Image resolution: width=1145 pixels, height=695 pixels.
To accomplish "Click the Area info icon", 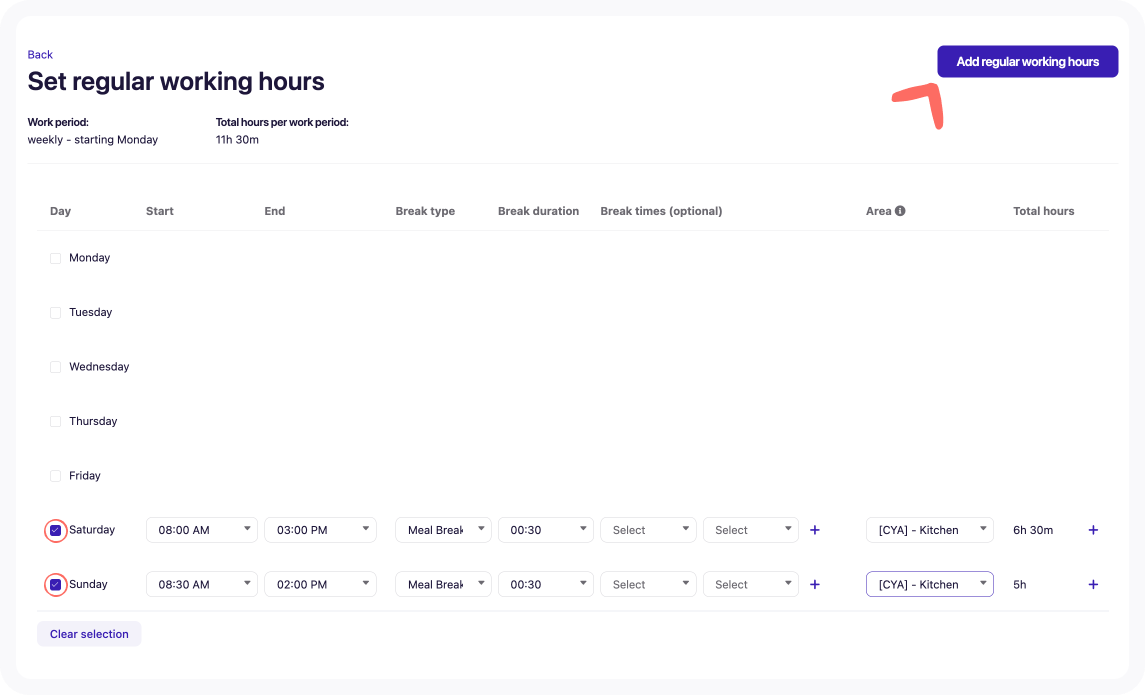I will click(900, 211).
